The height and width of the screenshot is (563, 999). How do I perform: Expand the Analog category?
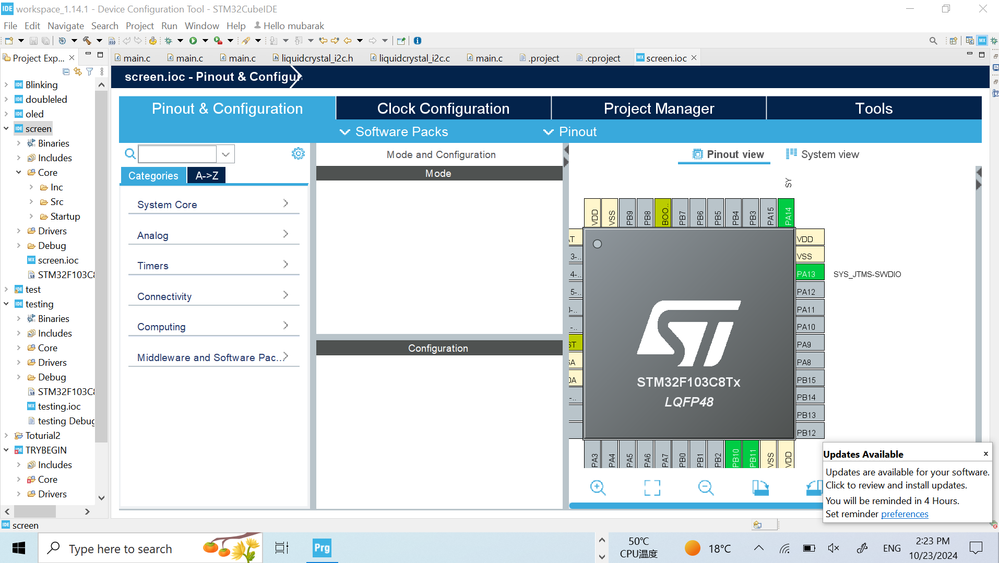(213, 234)
